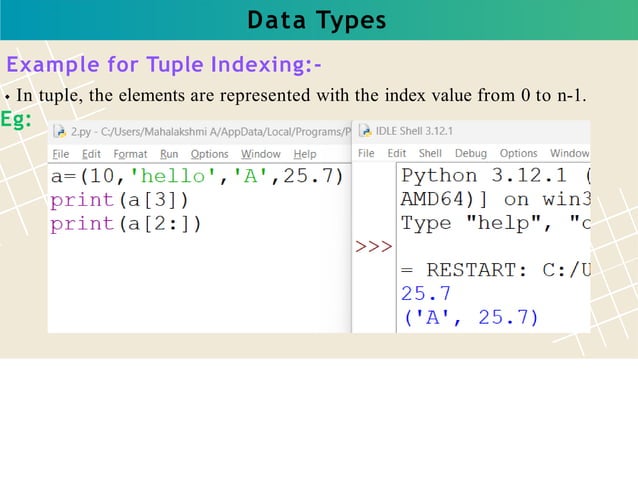Viewport: 638px width, 478px height.
Task: Click the Data Types slide title
Action: click(x=317, y=20)
